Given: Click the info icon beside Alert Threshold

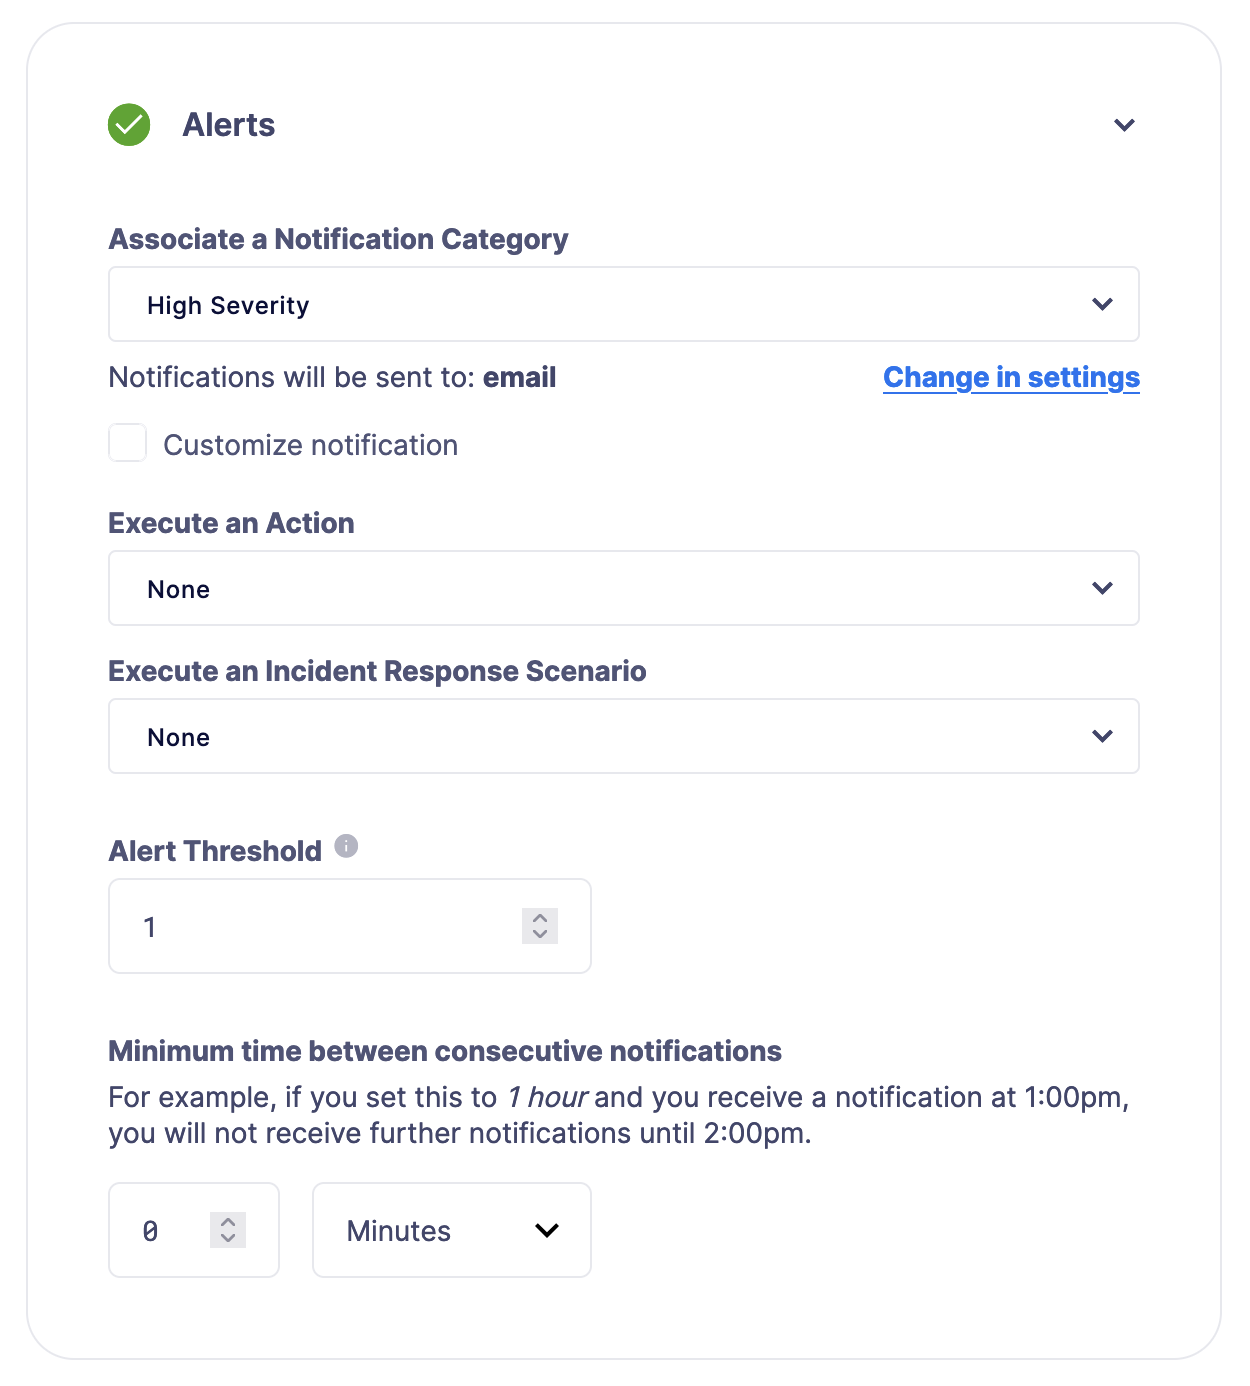Looking at the screenshot, I should click(345, 845).
